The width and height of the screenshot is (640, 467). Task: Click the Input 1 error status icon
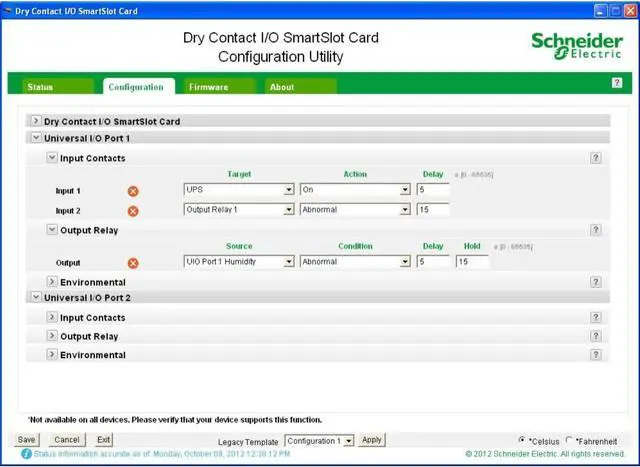point(133,190)
